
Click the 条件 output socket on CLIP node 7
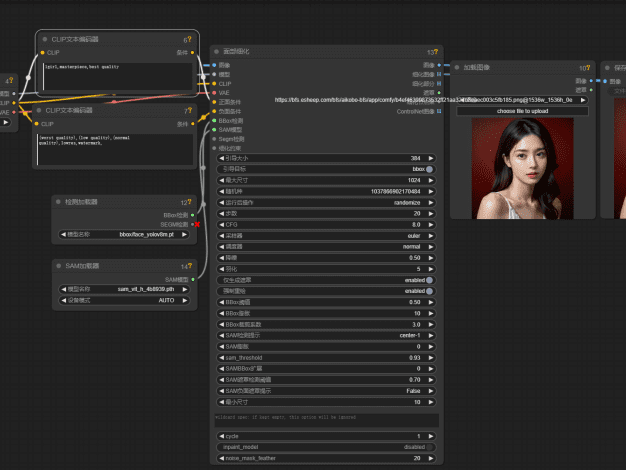point(193,124)
